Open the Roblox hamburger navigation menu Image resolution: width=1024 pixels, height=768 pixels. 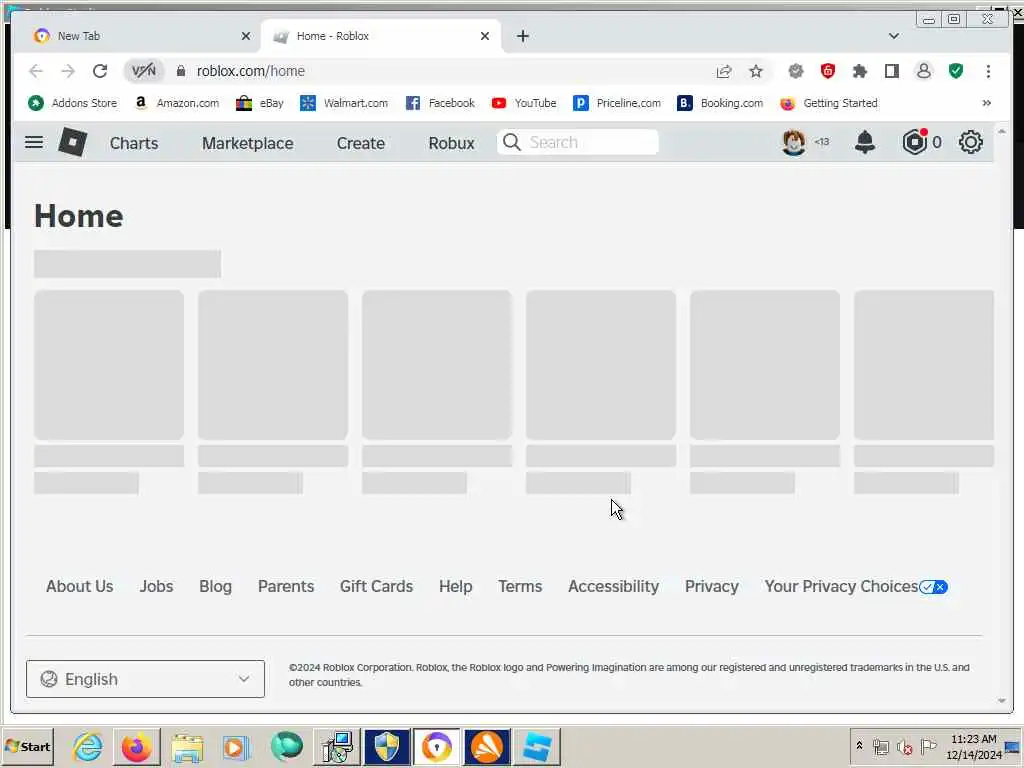tap(34, 142)
